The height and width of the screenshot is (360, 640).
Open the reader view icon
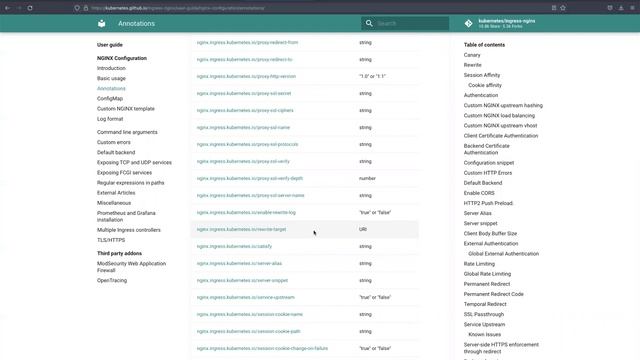tap(554, 8)
